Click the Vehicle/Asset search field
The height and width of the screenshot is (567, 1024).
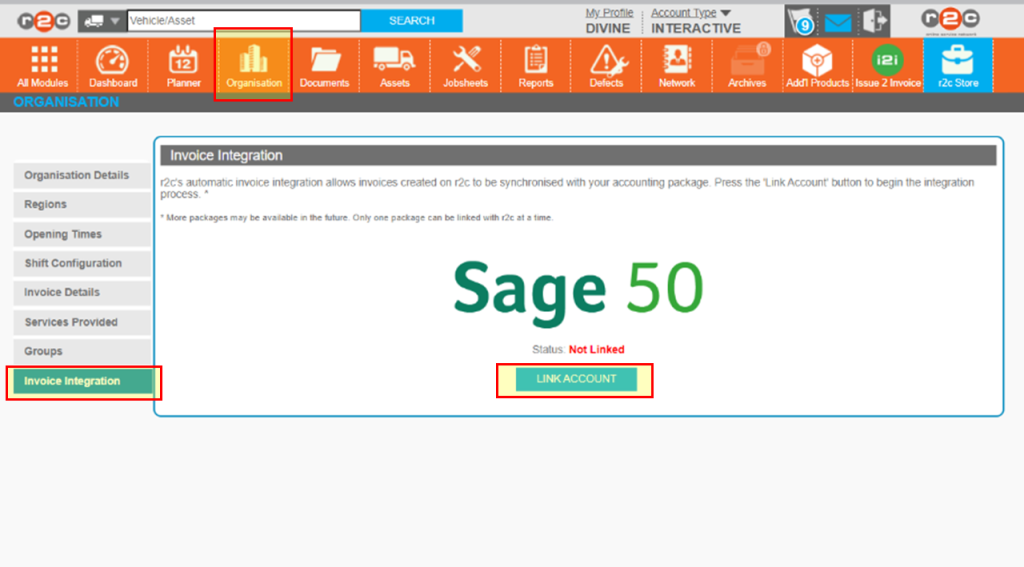244,21
